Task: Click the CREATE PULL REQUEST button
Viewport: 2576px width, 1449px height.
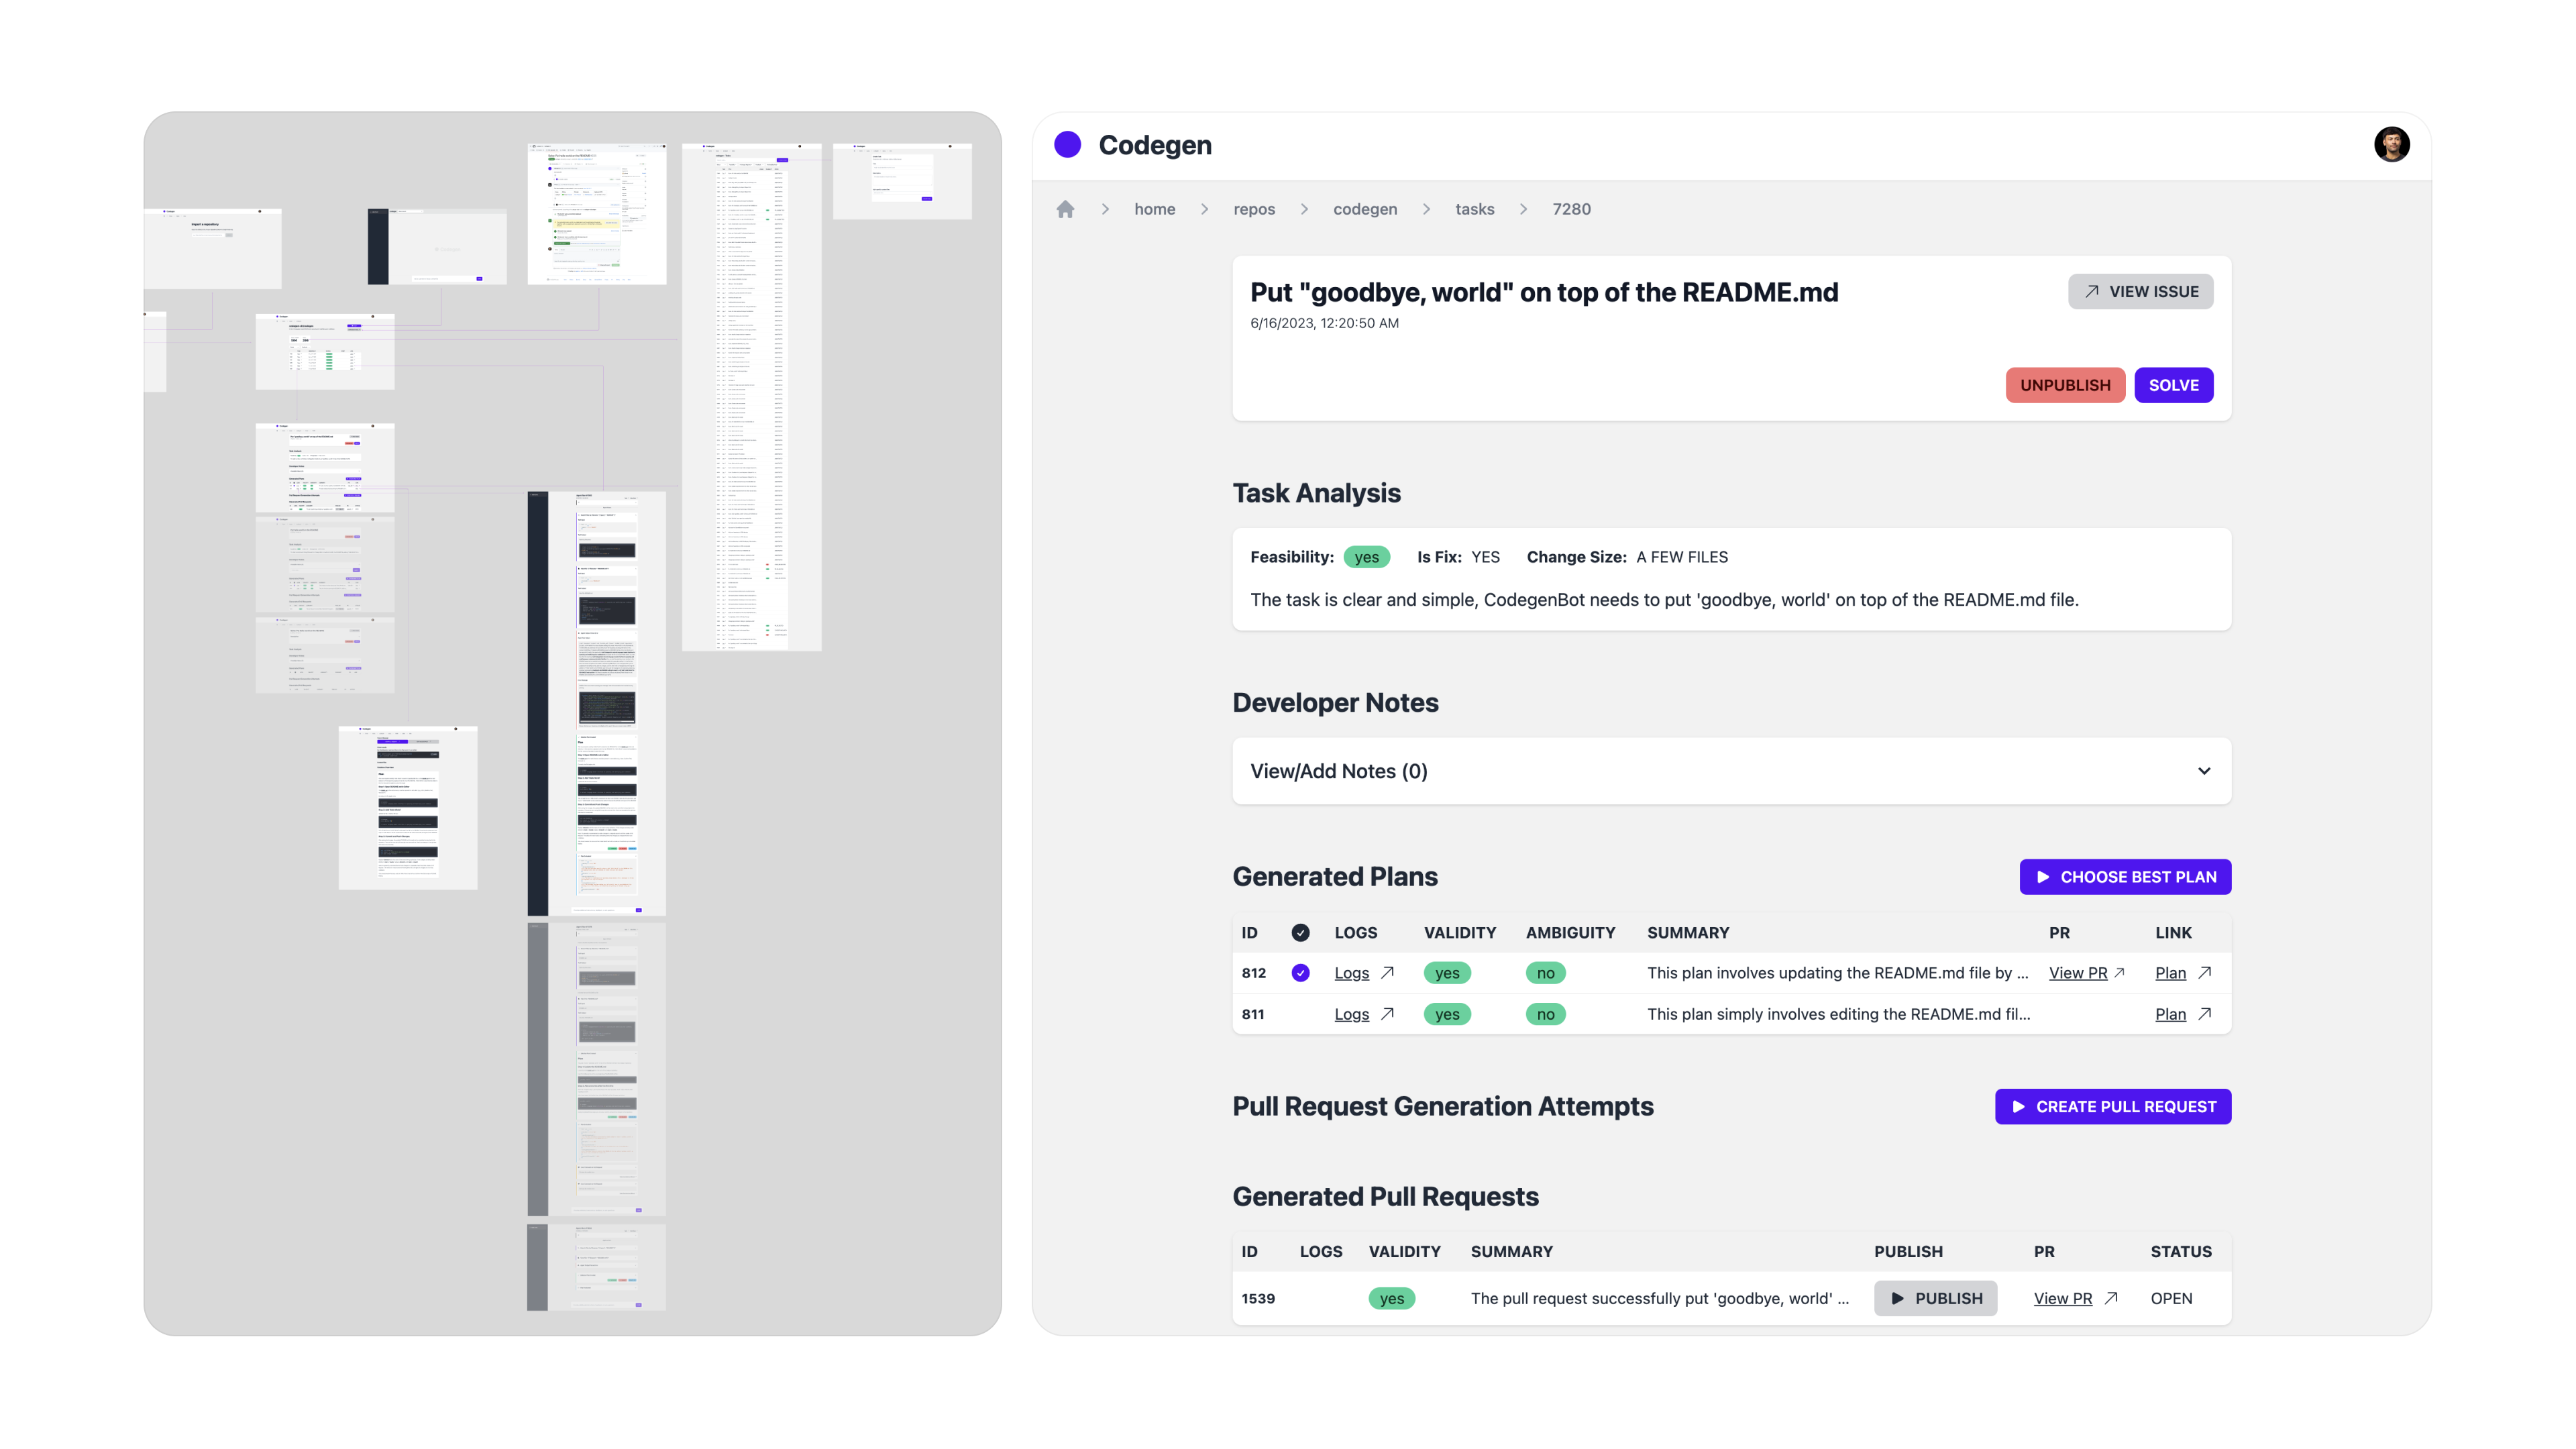Action: pos(2112,1106)
